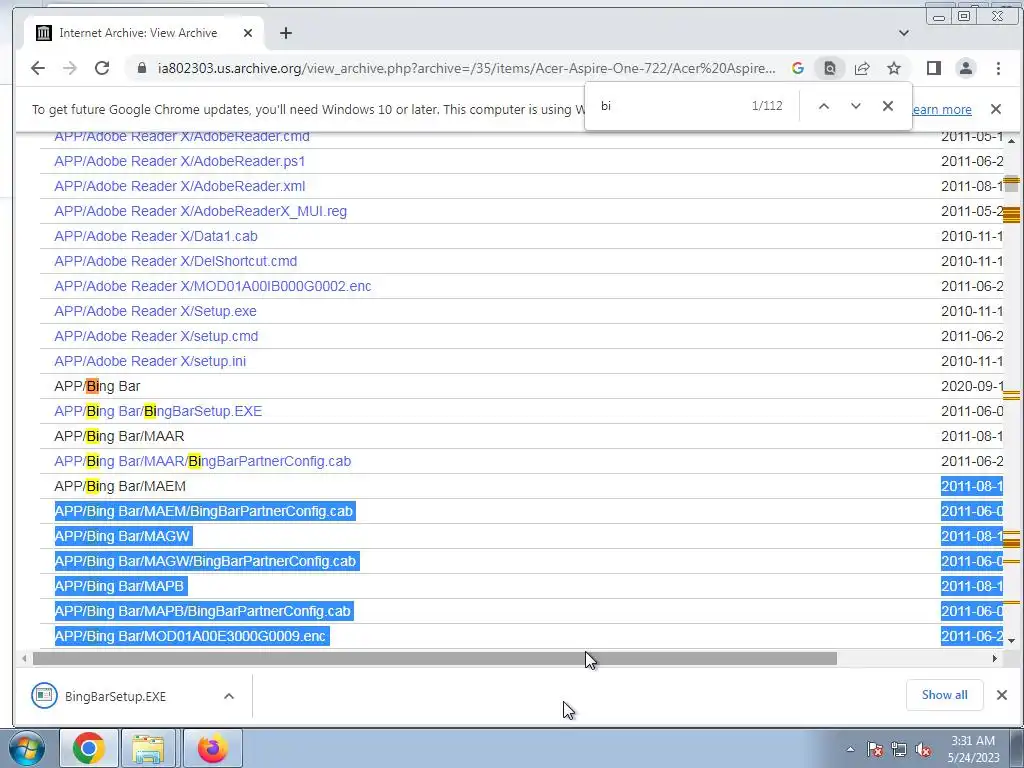Open Adobe Reader X/Data1.cab link
Screen dimensions: 1024x768
[x=155, y=236]
